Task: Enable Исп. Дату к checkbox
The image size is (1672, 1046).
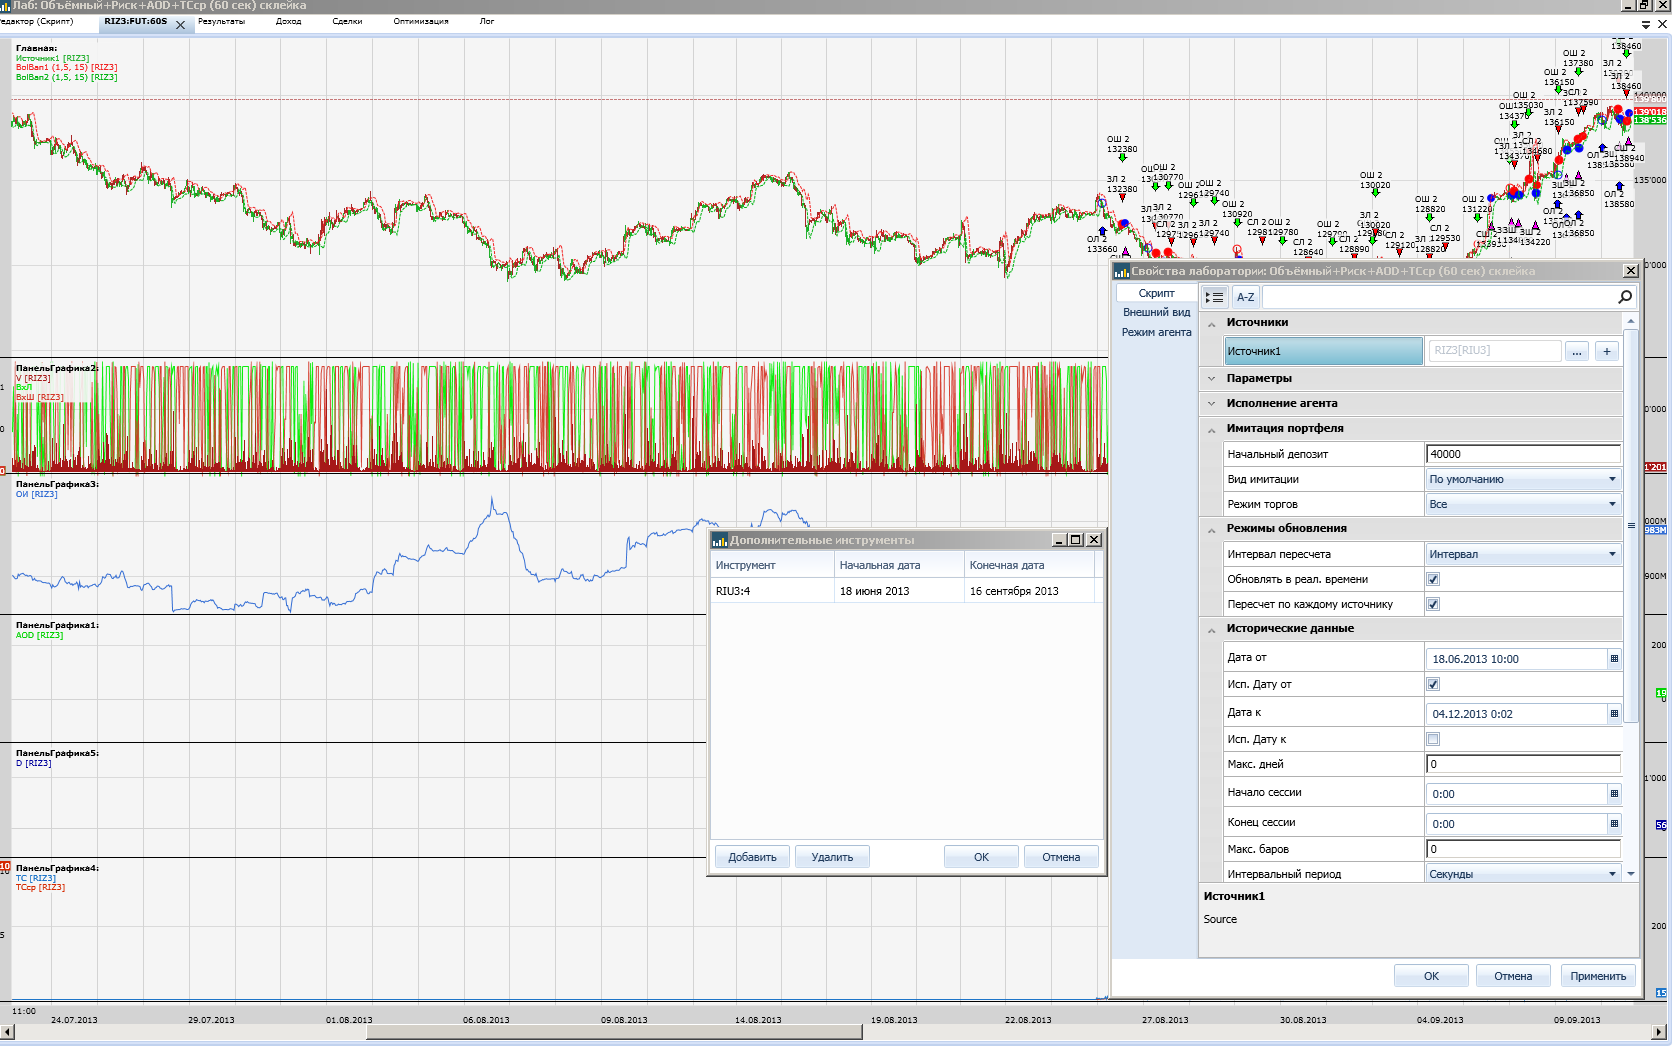Action: pos(1433,739)
